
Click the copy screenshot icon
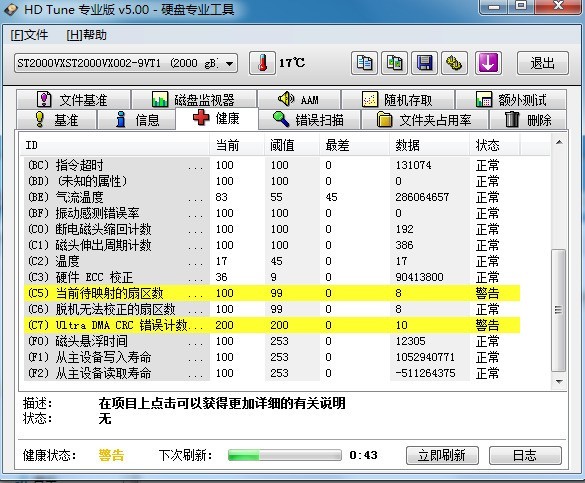click(394, 63)
